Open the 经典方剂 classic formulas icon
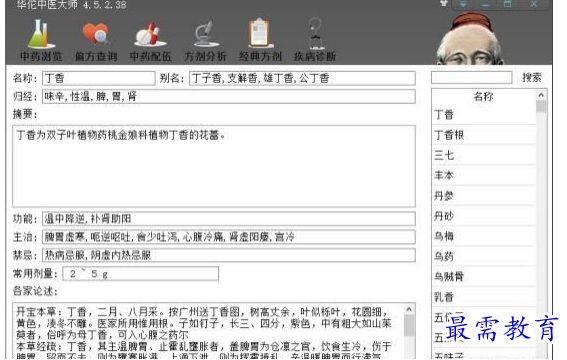 [260, 40]
